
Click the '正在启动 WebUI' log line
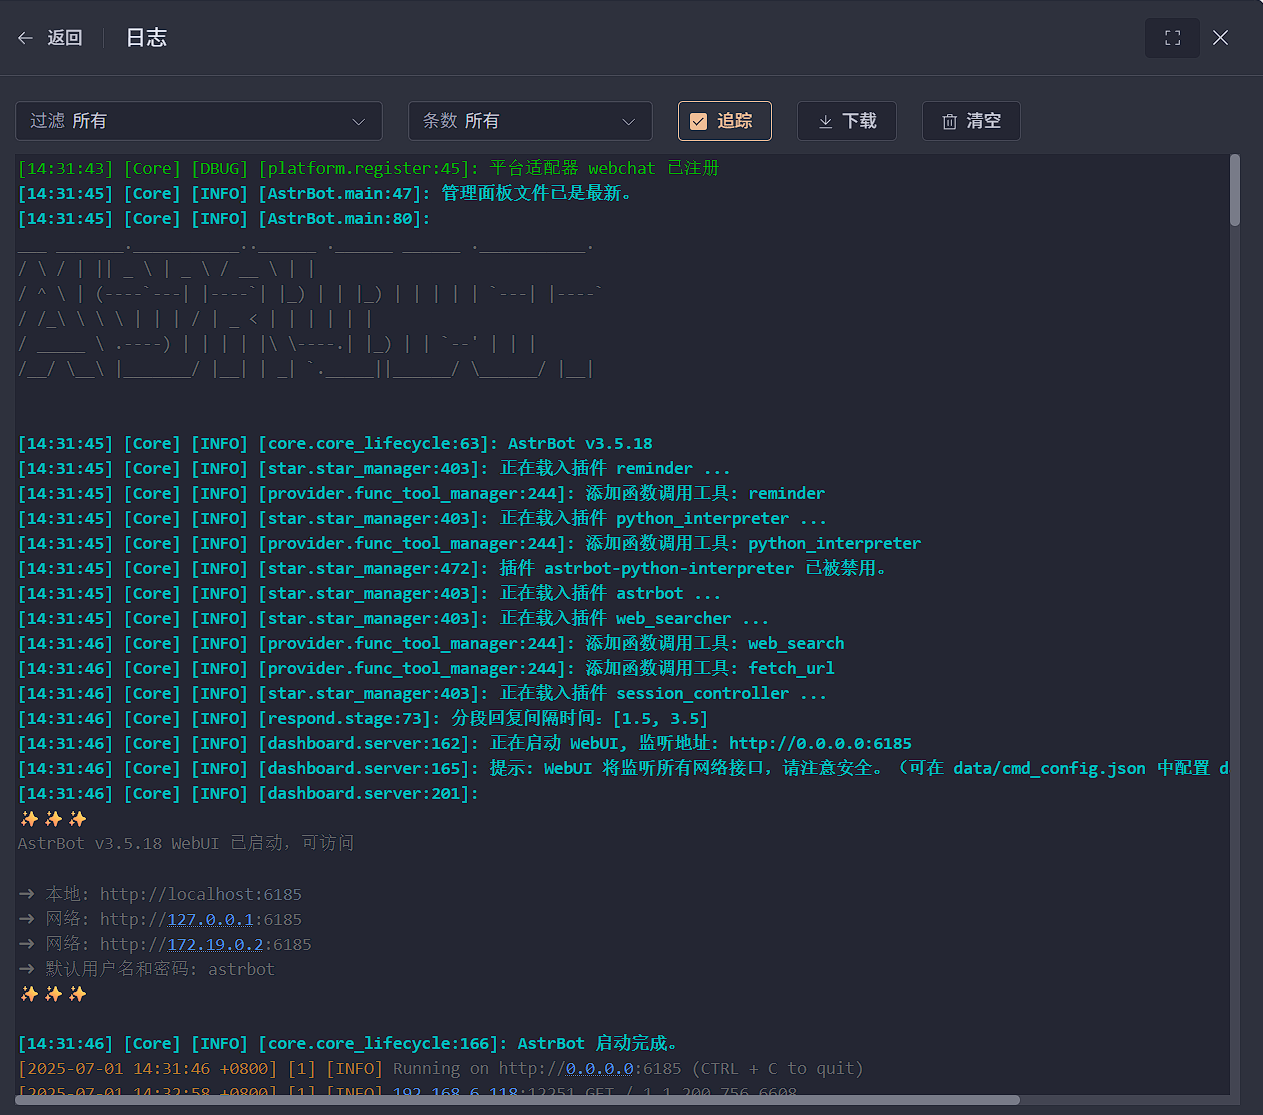[465, 744]
